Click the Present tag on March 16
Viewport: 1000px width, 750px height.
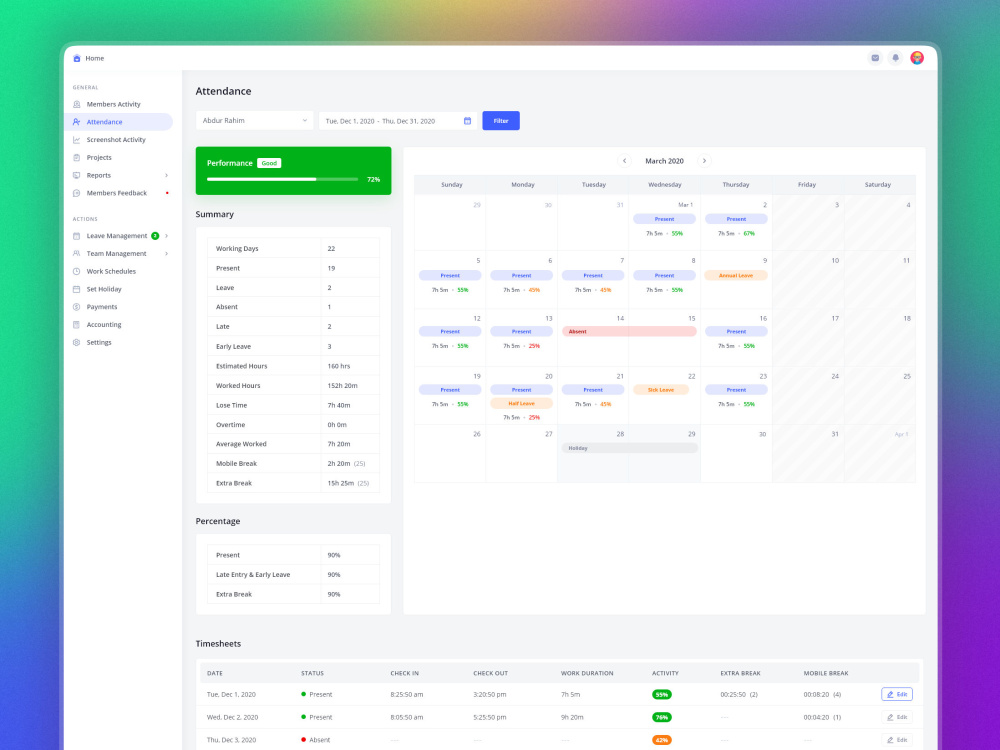point(736,332)
